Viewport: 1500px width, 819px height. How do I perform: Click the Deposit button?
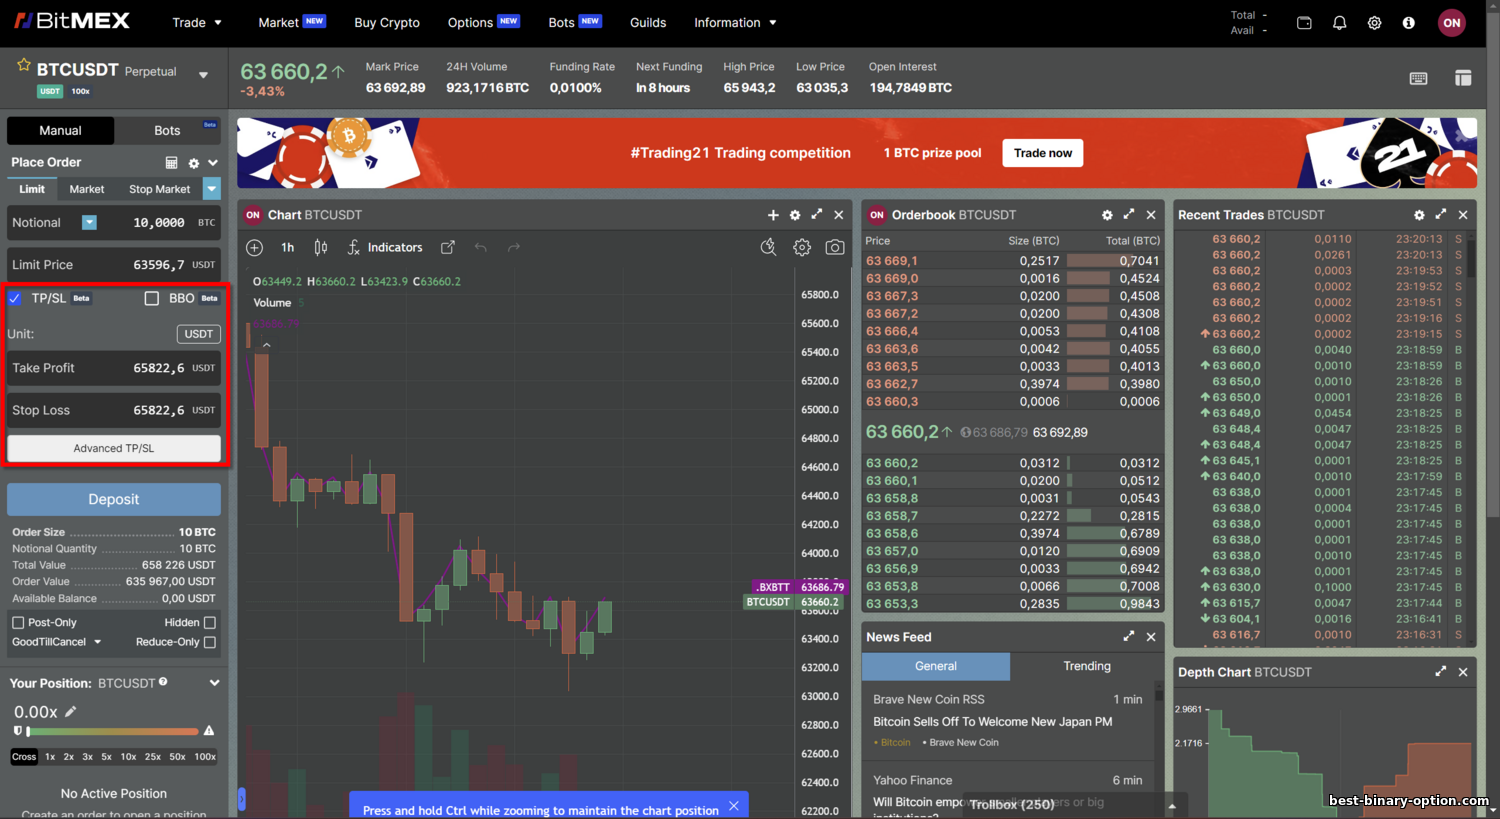(114, 499)
